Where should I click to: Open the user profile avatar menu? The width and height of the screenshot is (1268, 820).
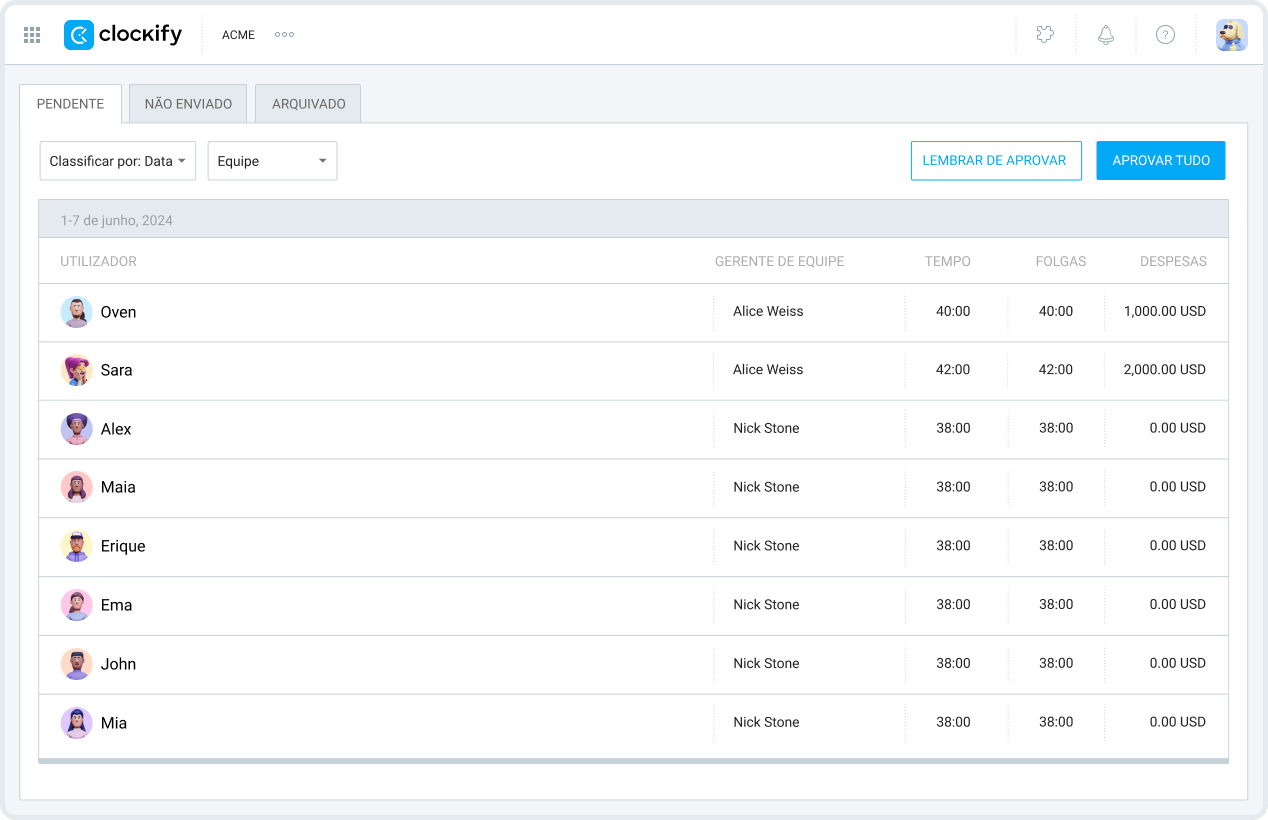1231,35
